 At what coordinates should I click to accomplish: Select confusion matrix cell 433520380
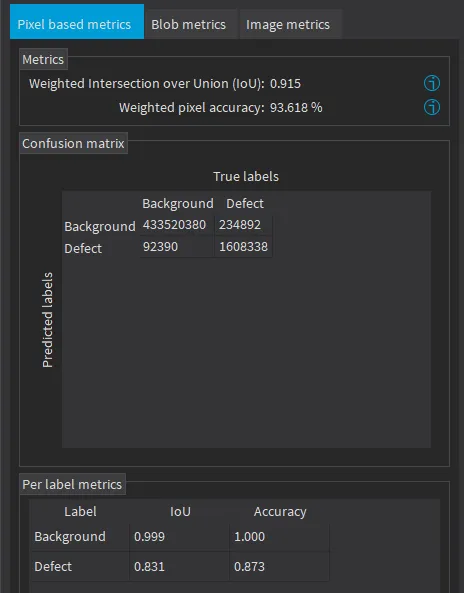tap(177, 225)
